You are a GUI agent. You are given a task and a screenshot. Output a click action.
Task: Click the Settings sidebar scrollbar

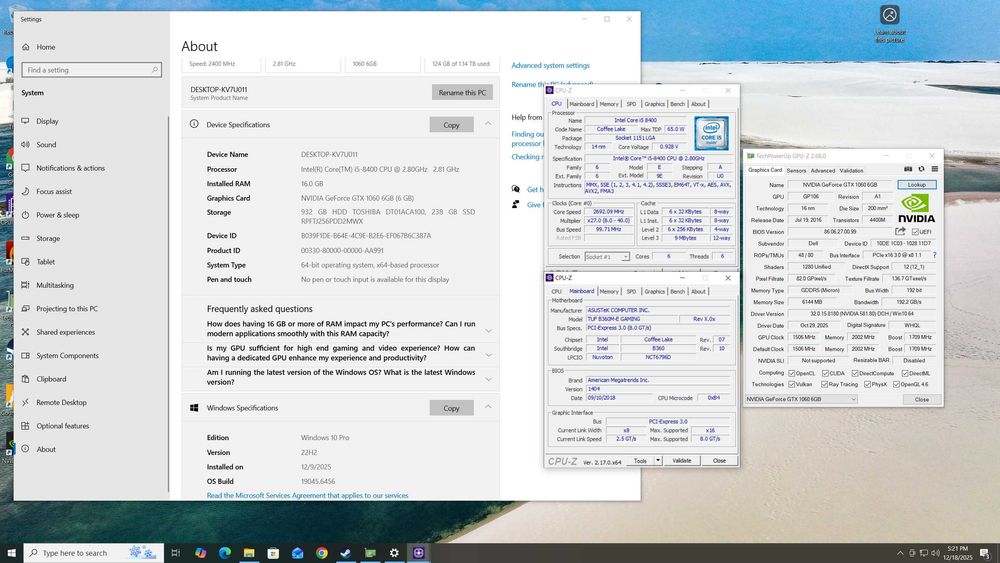[168, 304]
